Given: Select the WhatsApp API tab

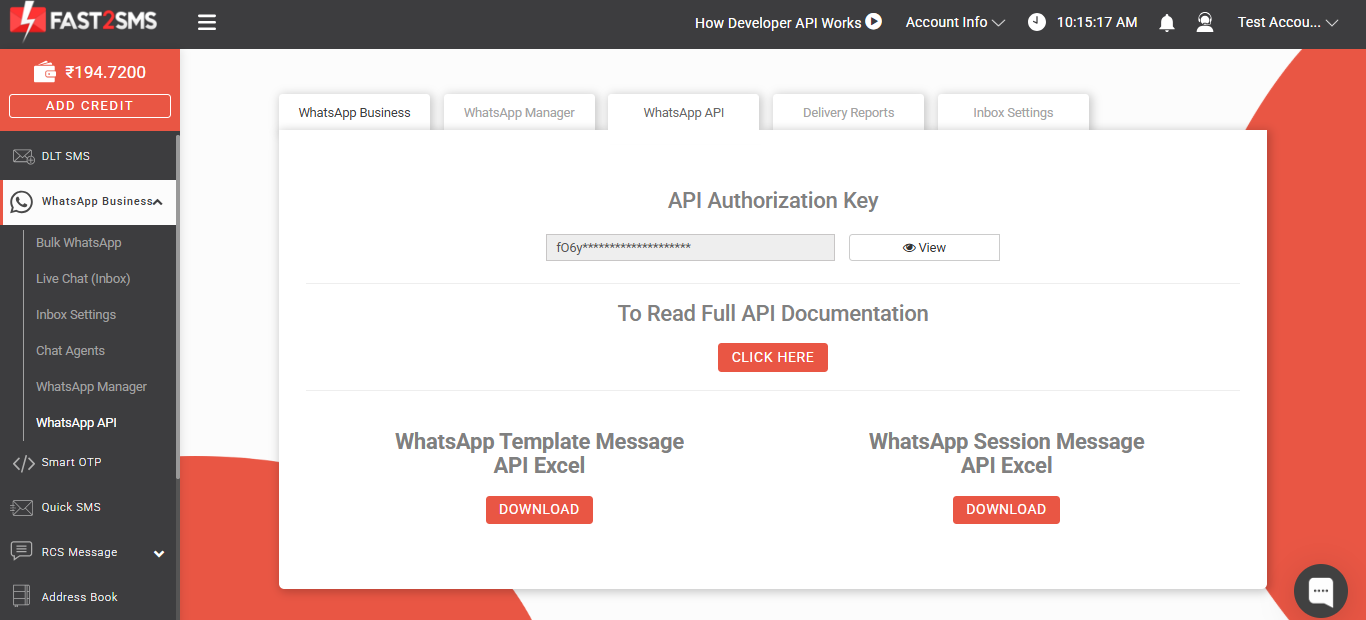Looking at the screenshot, I should 684,112.
